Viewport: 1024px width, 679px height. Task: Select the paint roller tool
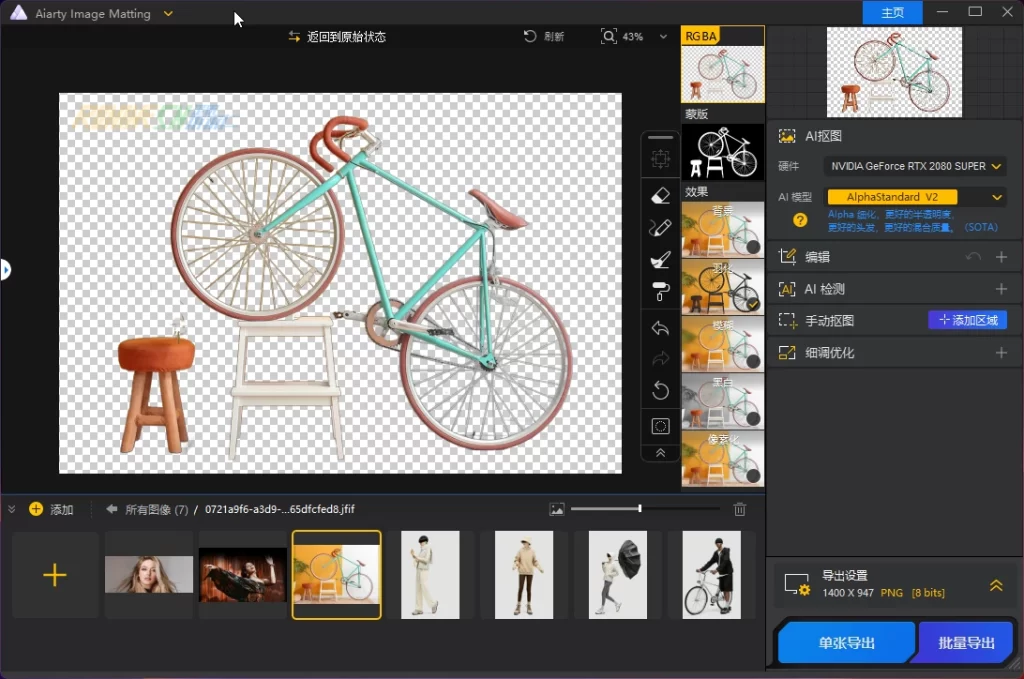tap(660, 292)
